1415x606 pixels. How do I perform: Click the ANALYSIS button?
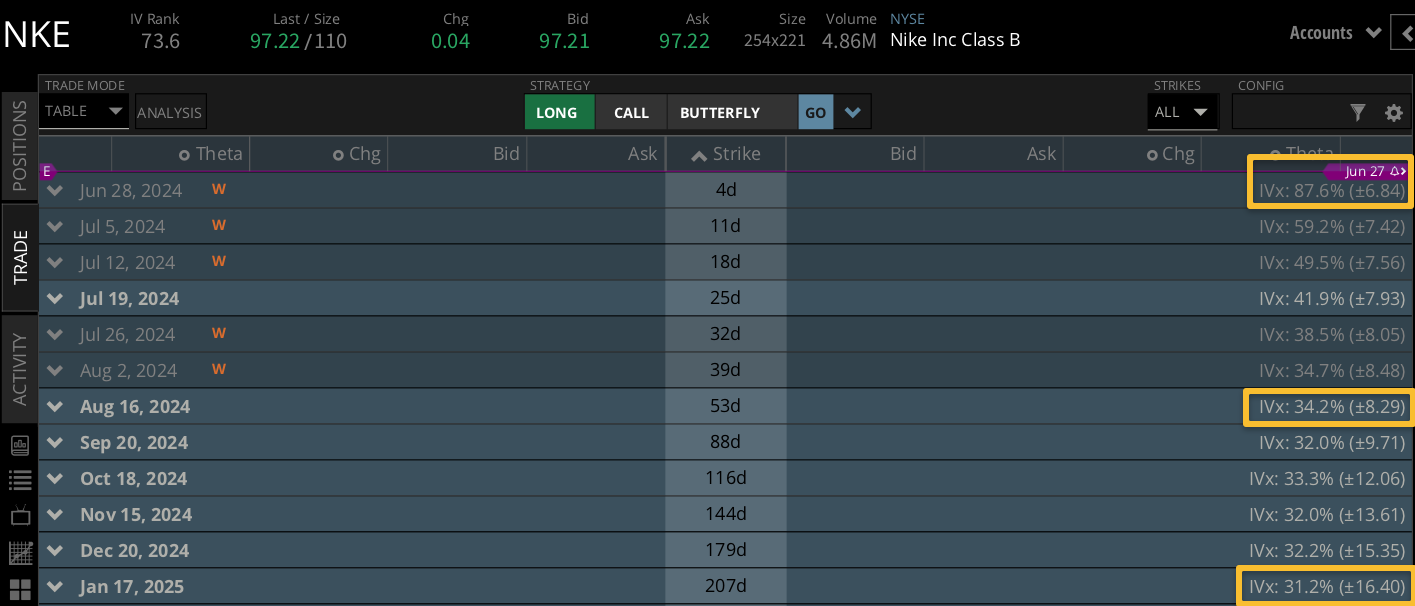pos(170,113)
